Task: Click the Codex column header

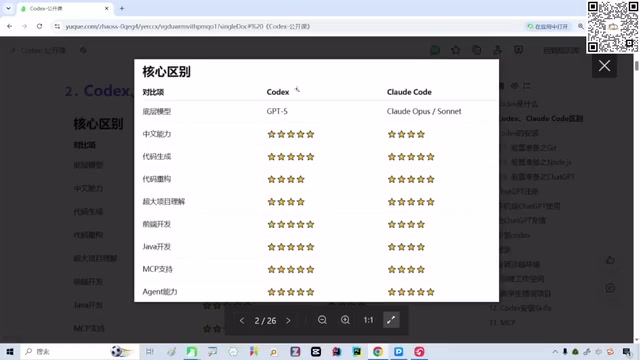Action: [278, 92]
